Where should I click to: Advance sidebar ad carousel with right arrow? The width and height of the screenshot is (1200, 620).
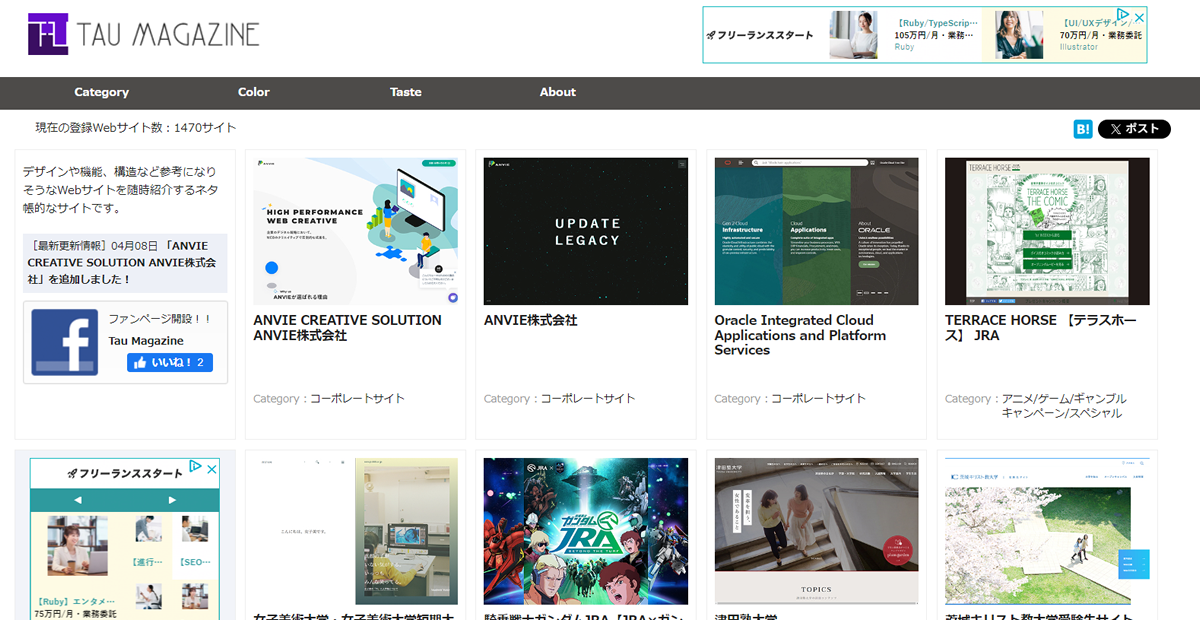(x=172, y=500)
